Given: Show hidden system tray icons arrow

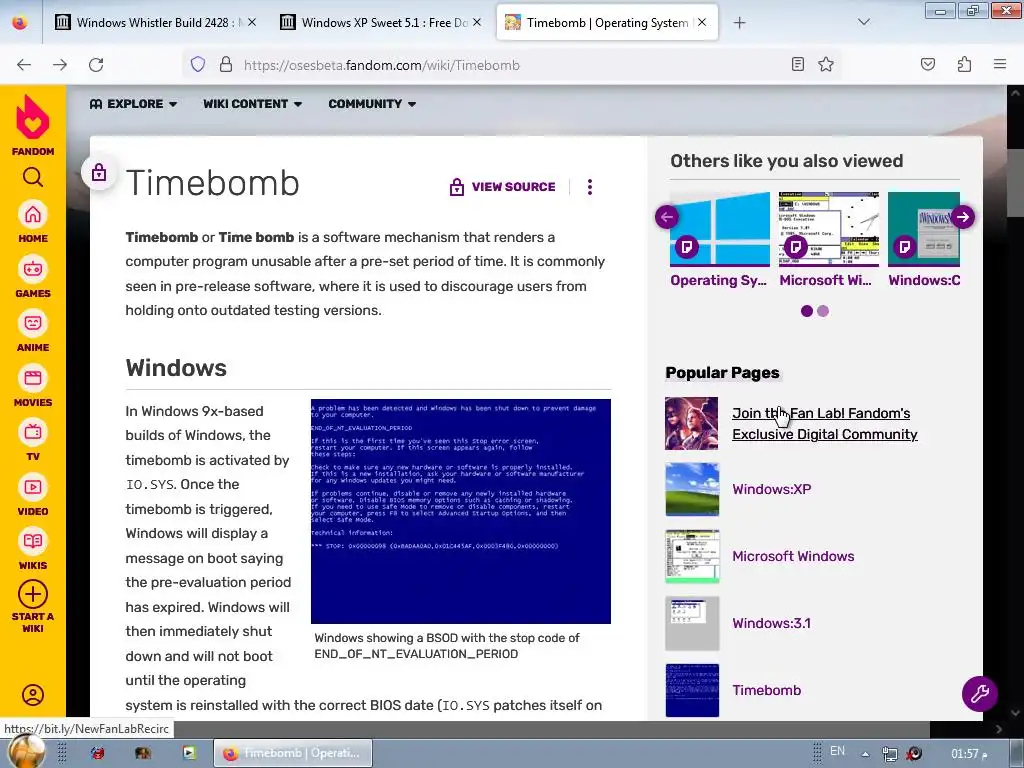Looking at the screenshot, I should point(865,754).
